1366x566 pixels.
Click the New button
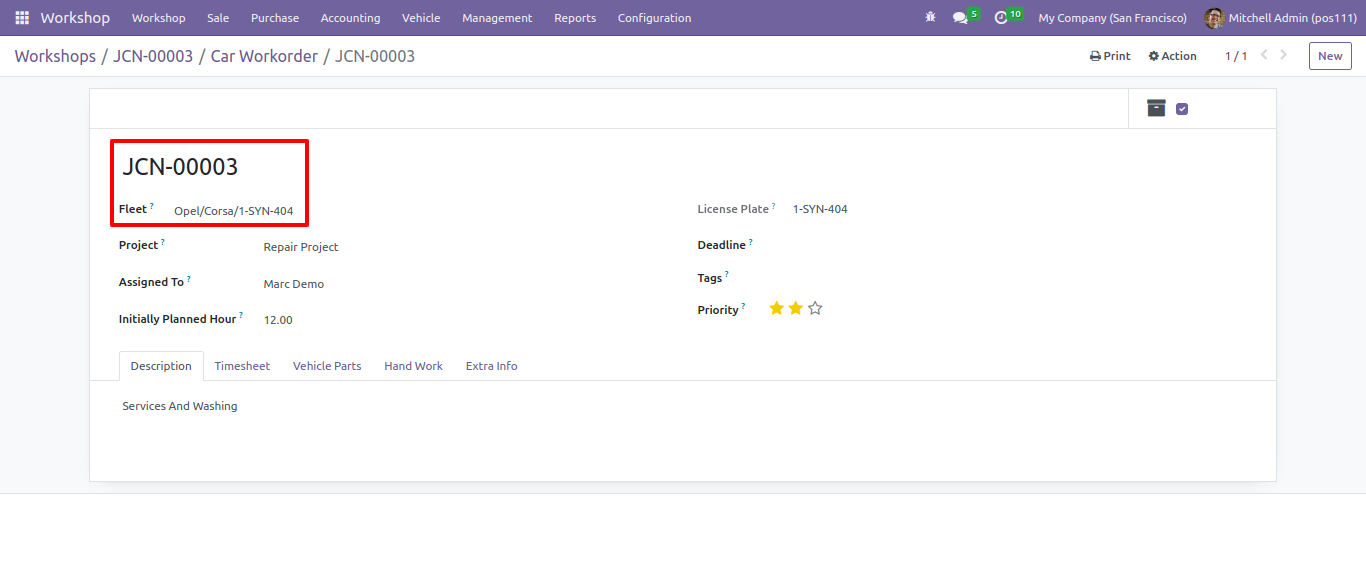pos(1330,56)
